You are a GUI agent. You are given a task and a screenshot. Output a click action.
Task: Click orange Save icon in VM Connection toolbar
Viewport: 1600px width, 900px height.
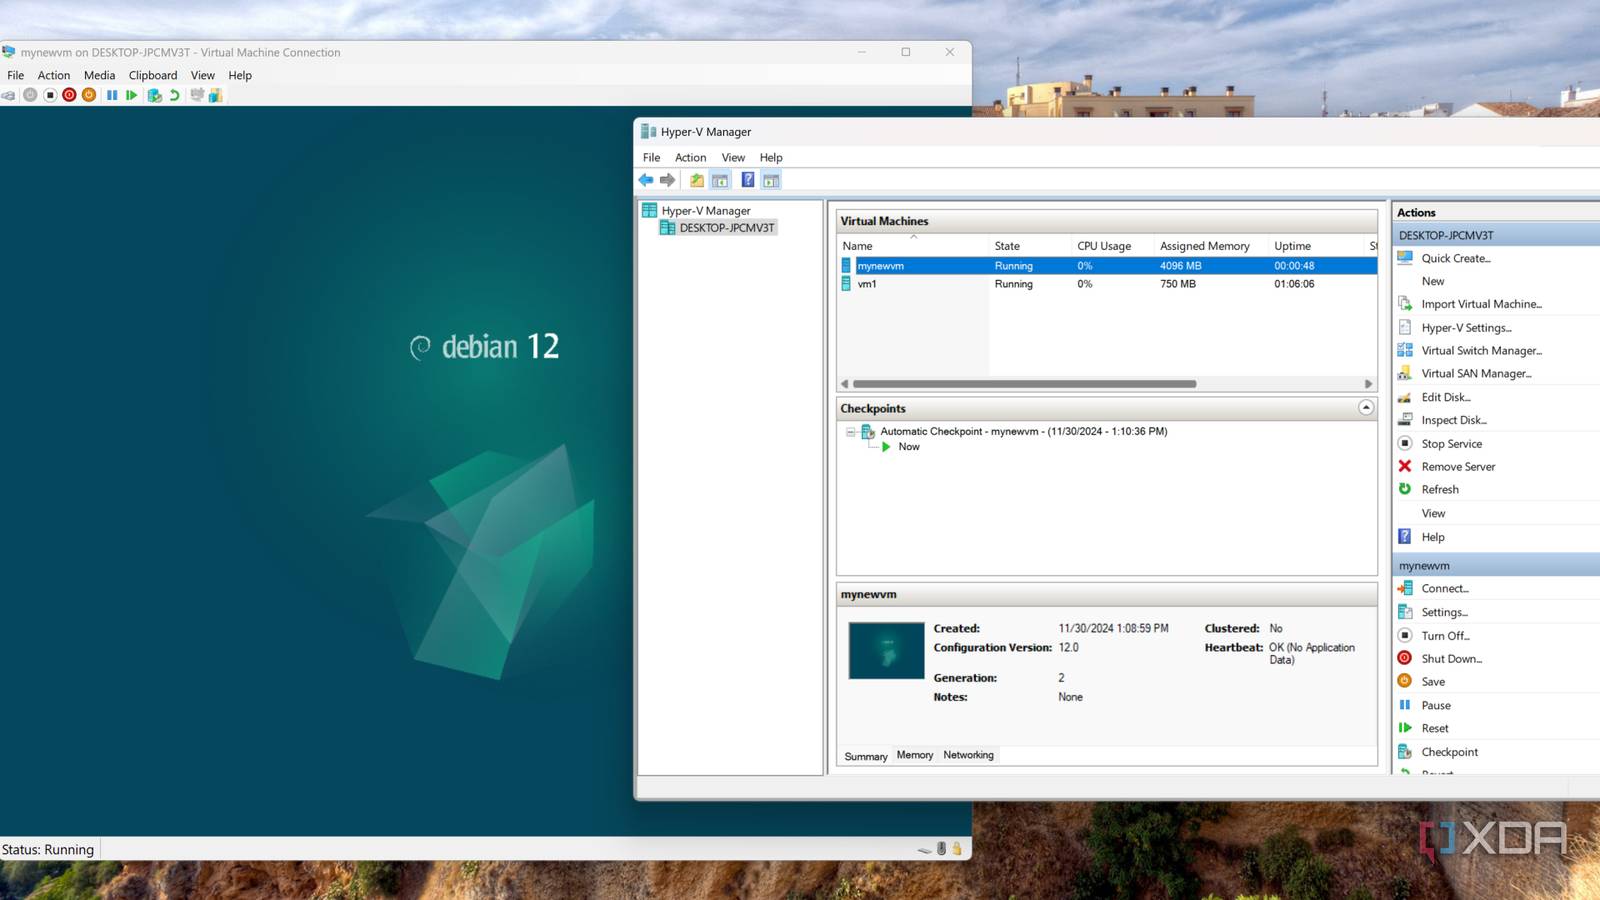click(x=89, y=95)
